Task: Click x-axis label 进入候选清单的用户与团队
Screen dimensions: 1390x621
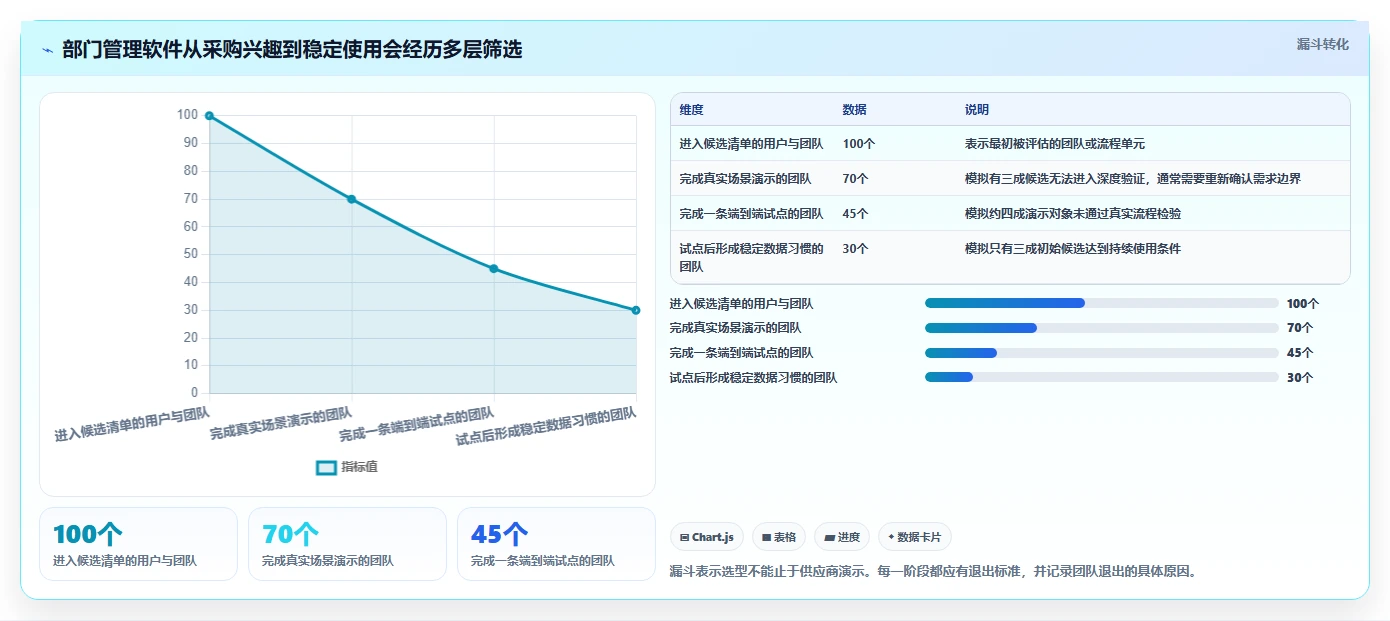Action: 132,425
